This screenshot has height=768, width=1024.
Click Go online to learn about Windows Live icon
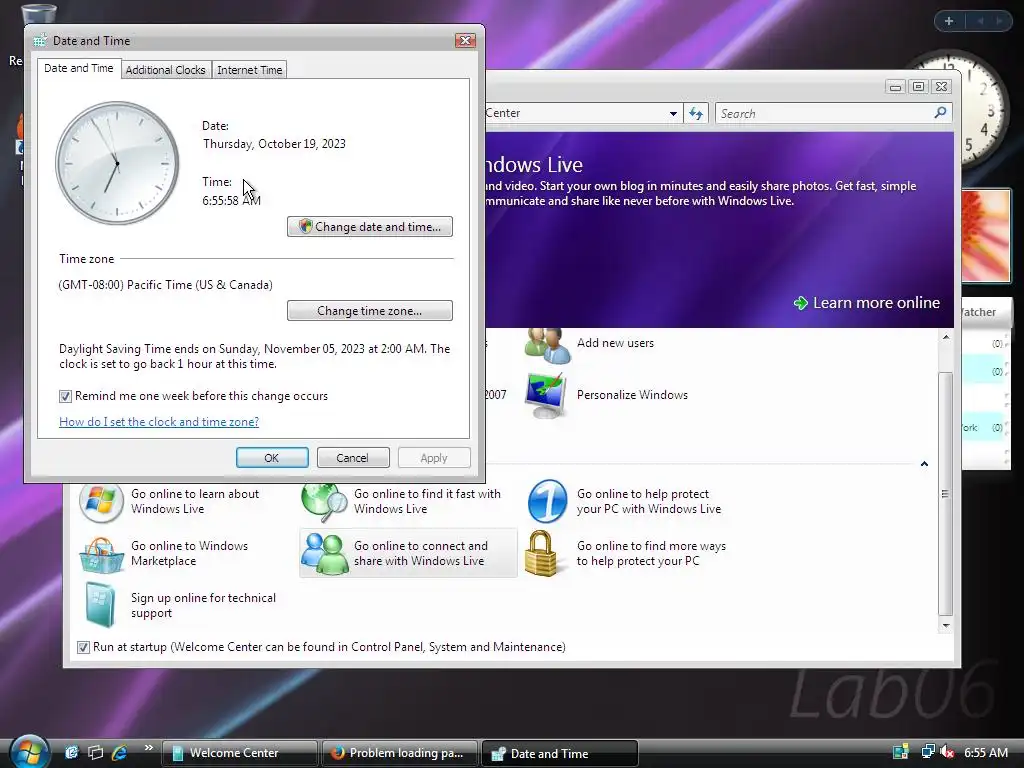[x=101, y=502]
